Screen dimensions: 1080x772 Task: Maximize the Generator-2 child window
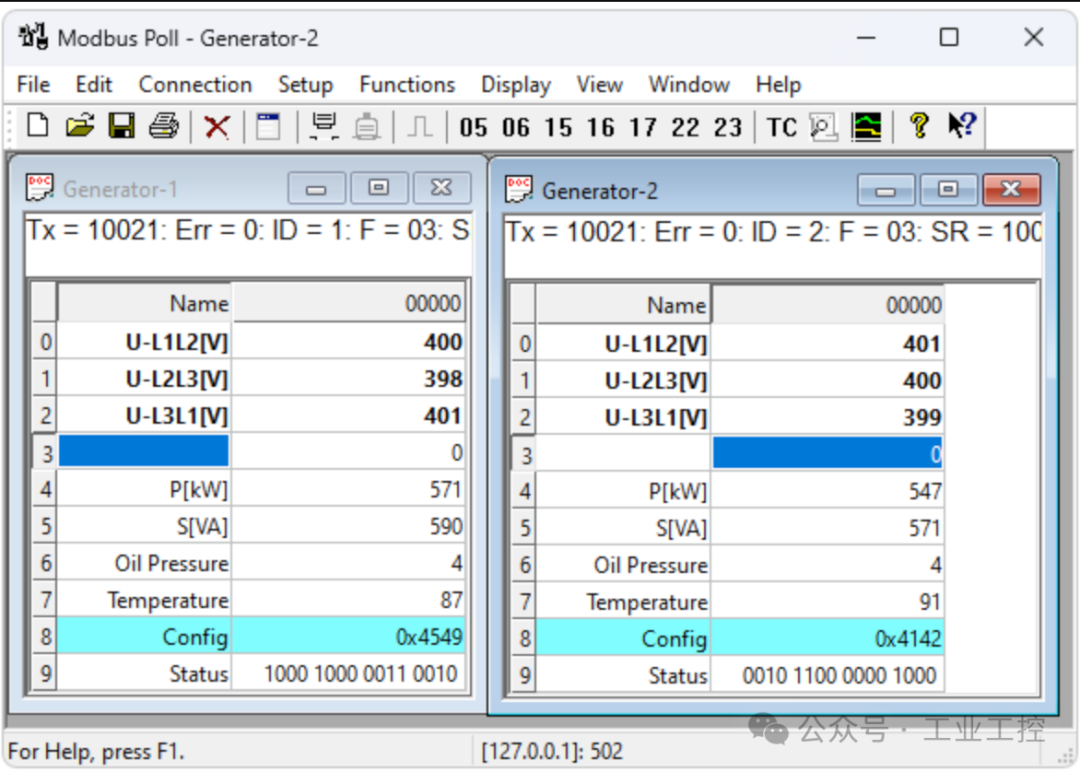(x=948, y=190)
